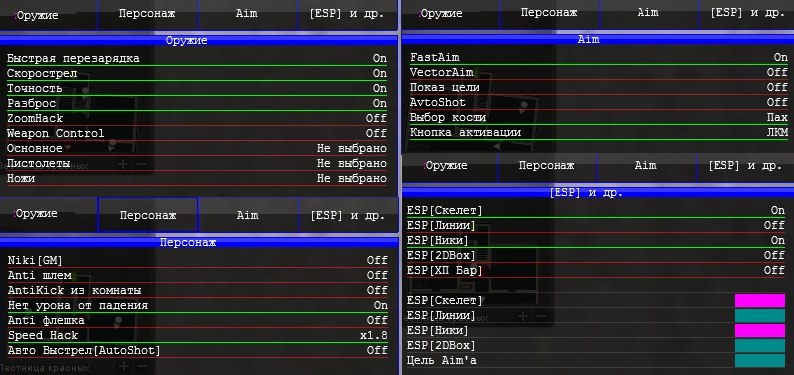
Task: Turn on Anti флешка
Action: click(x=197, y=320)
